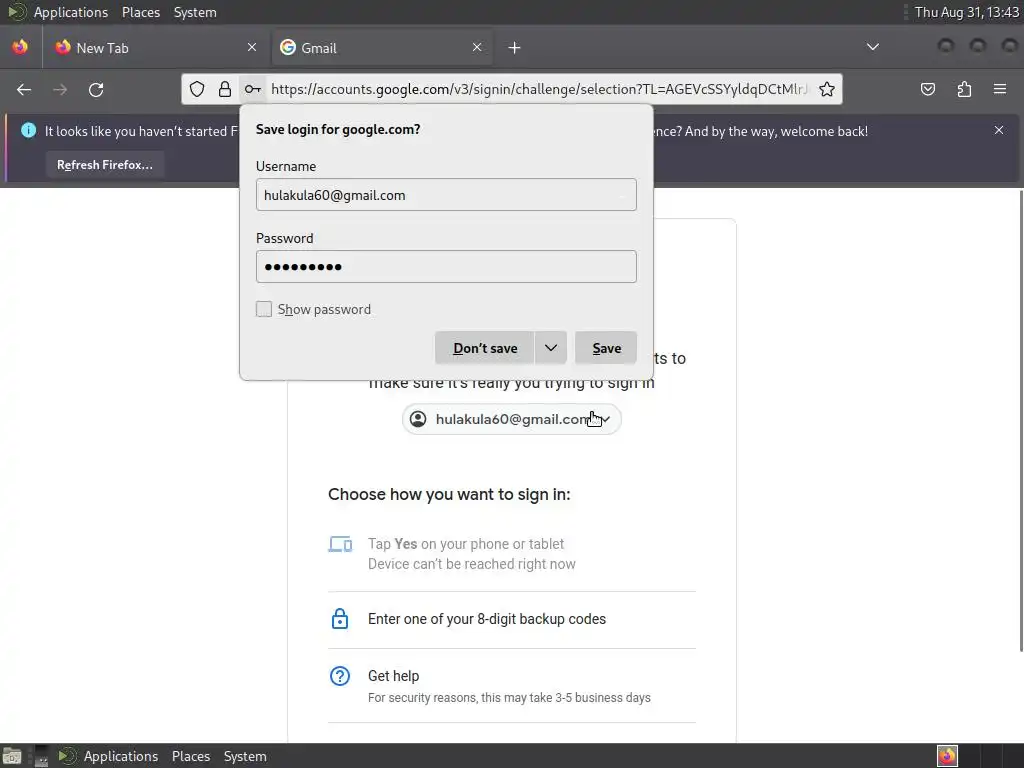
Task: Open the Places menu in top panel
Action: point(141,12)
